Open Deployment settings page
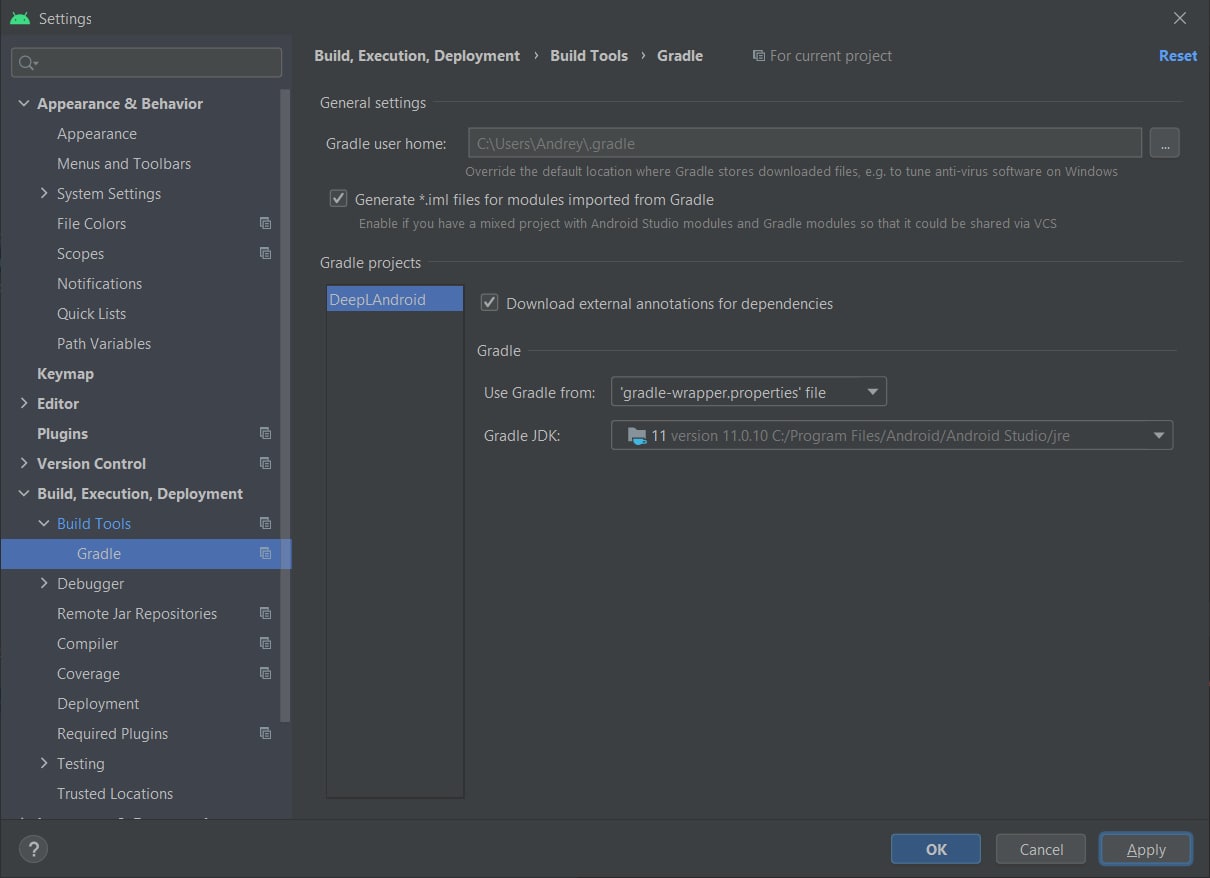1210x878 pixels. 98,703
